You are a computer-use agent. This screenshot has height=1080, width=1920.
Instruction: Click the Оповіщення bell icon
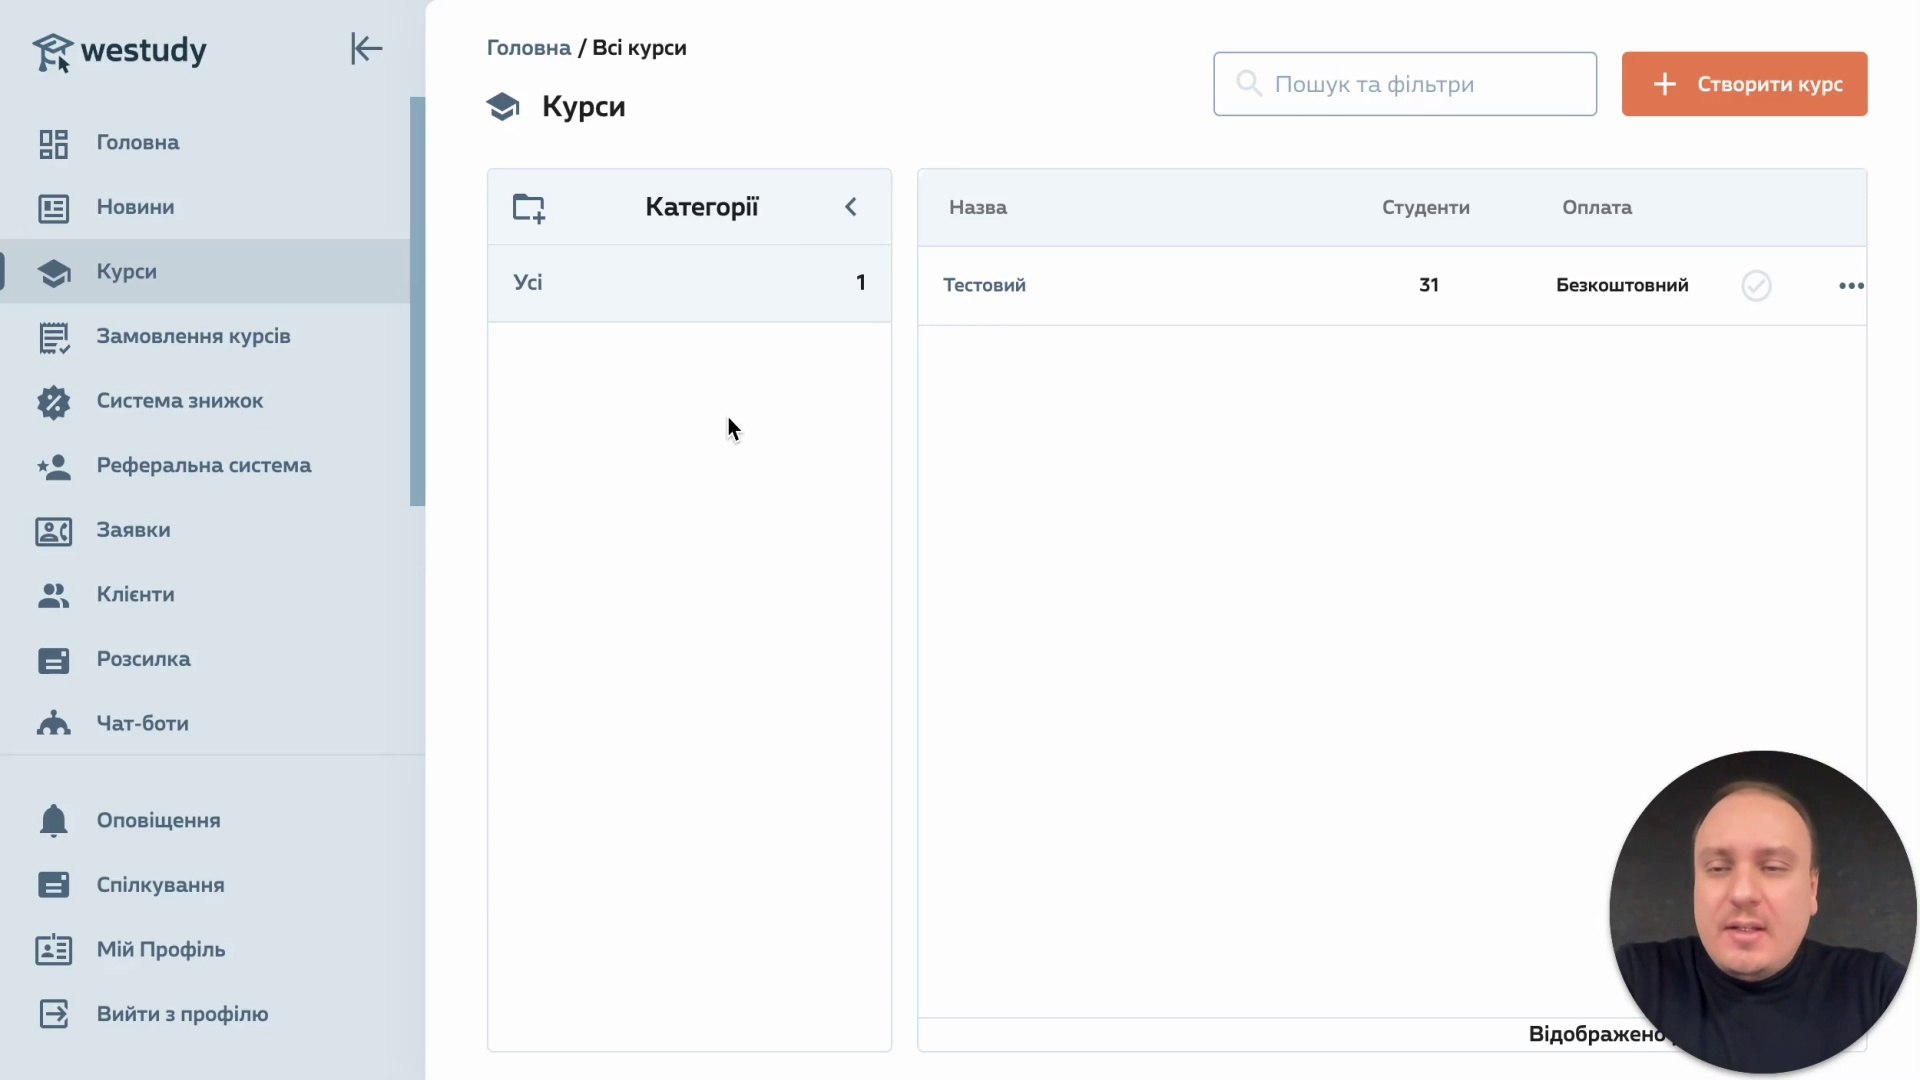coord(53,820)
